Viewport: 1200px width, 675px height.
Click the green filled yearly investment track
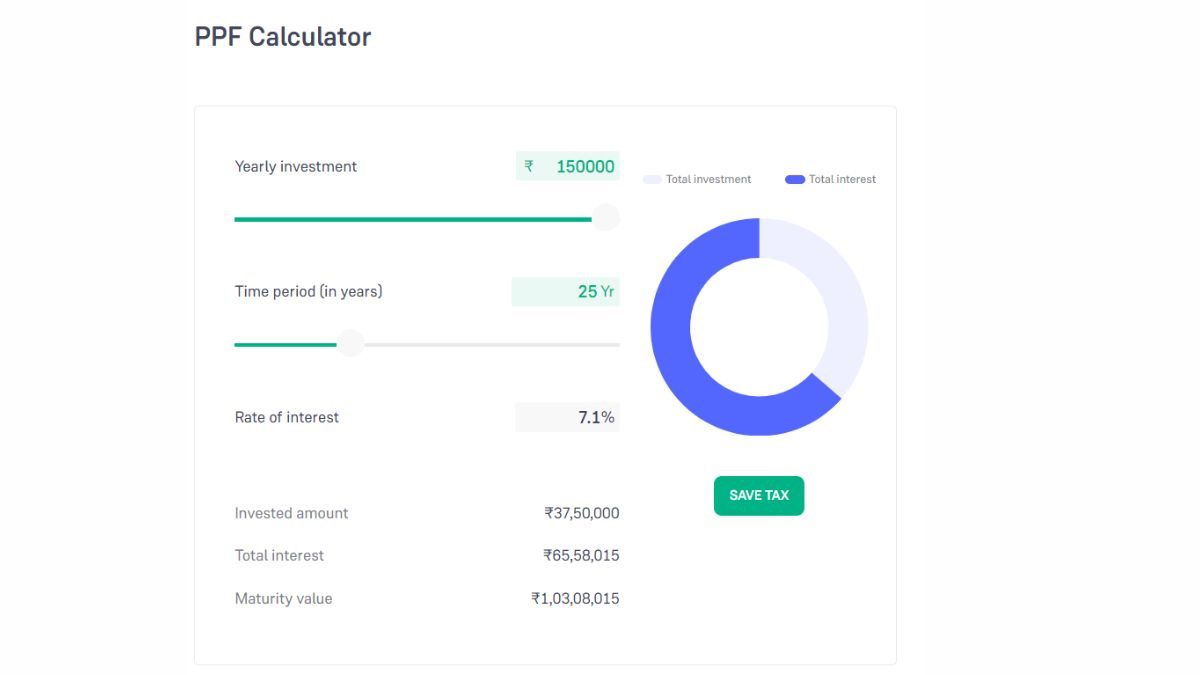[x=410, y=219]
